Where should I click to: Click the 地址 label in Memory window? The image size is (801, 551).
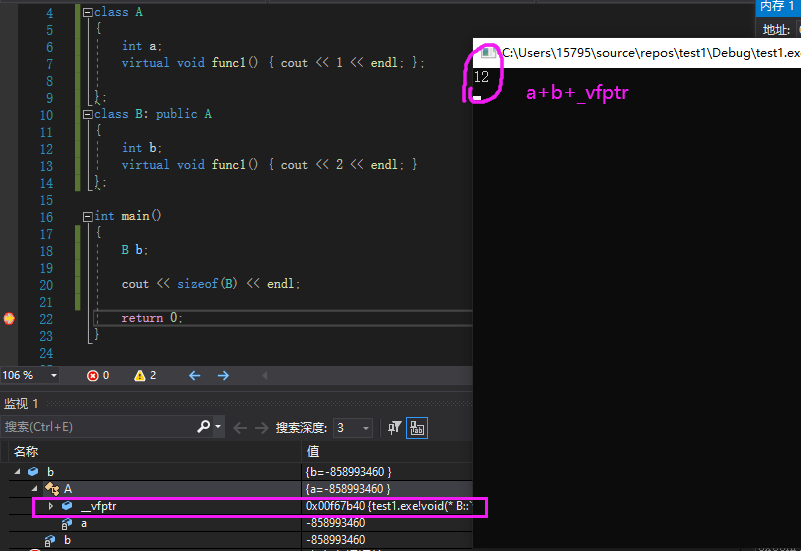776,30
